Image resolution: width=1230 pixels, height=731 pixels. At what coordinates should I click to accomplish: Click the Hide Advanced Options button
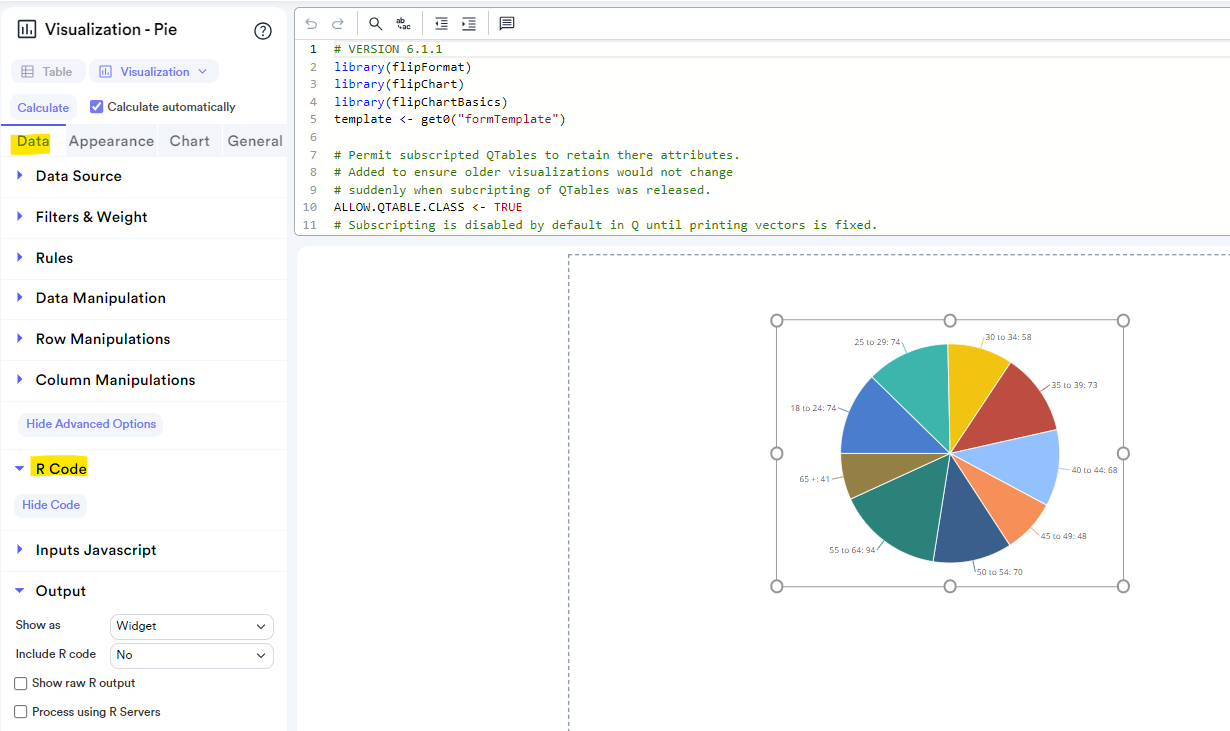[x=91, y=424]
